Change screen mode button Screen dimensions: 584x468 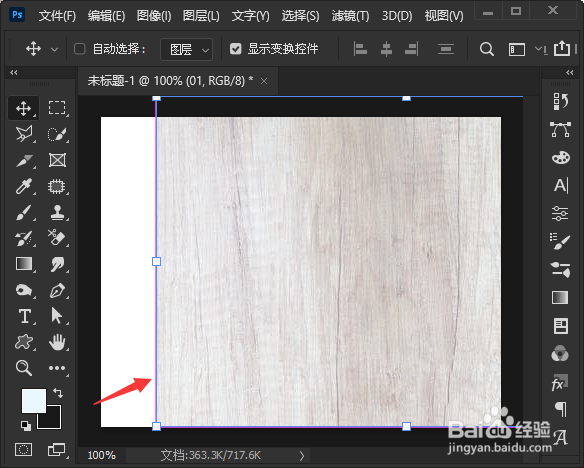click(57, 450)
